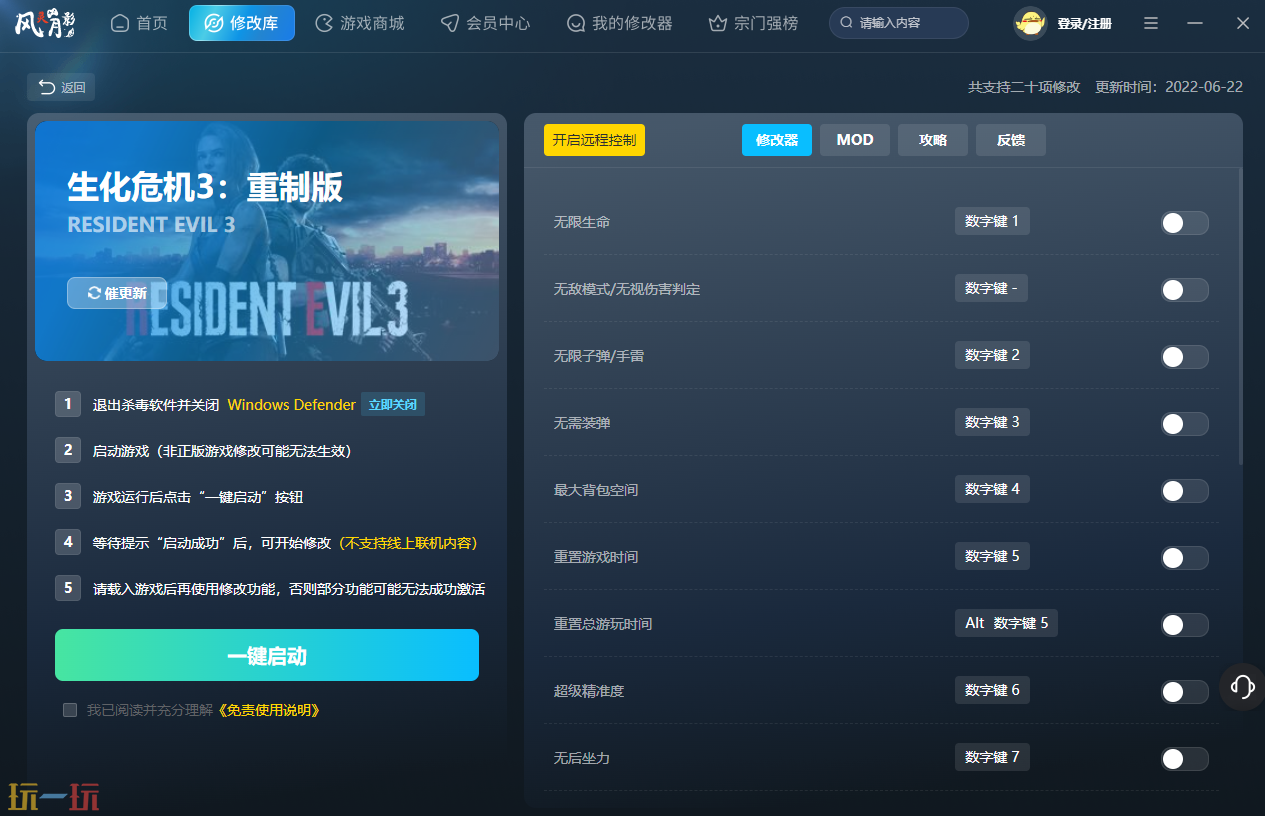
Task: Open the 宗门强榜 ranking tab
Action: pos(753,23)
